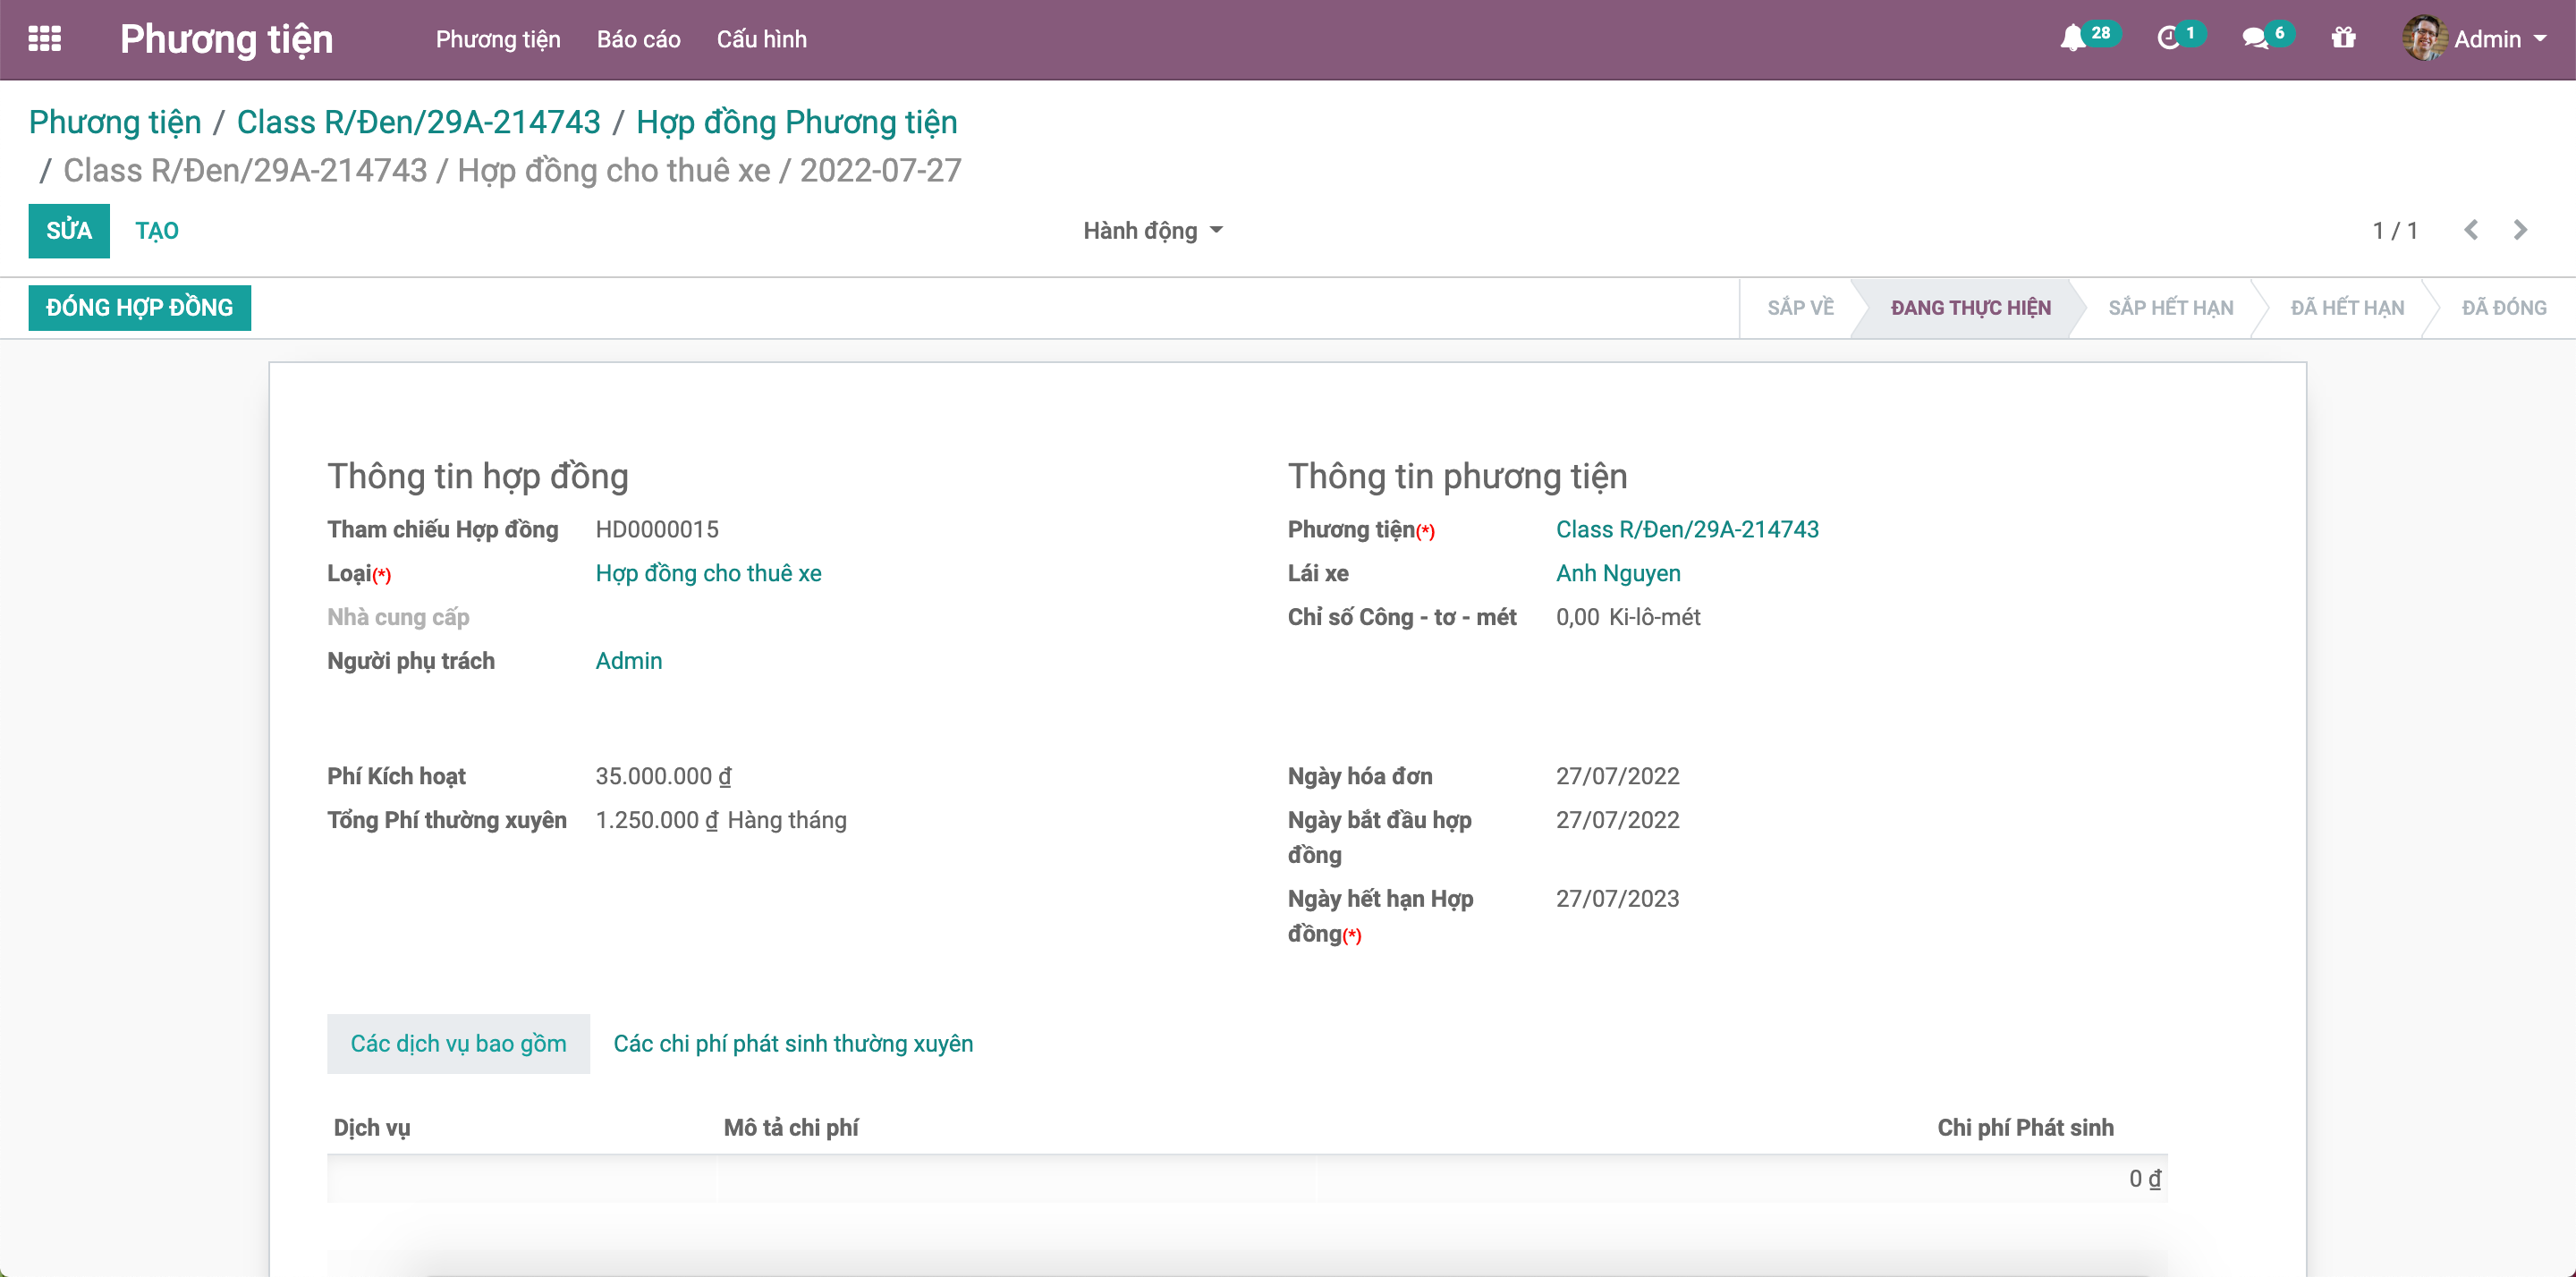The width and height of the screenshot is (2576, 1277).
Task: Open Admin responsible person link
Action: click(629, 661)
